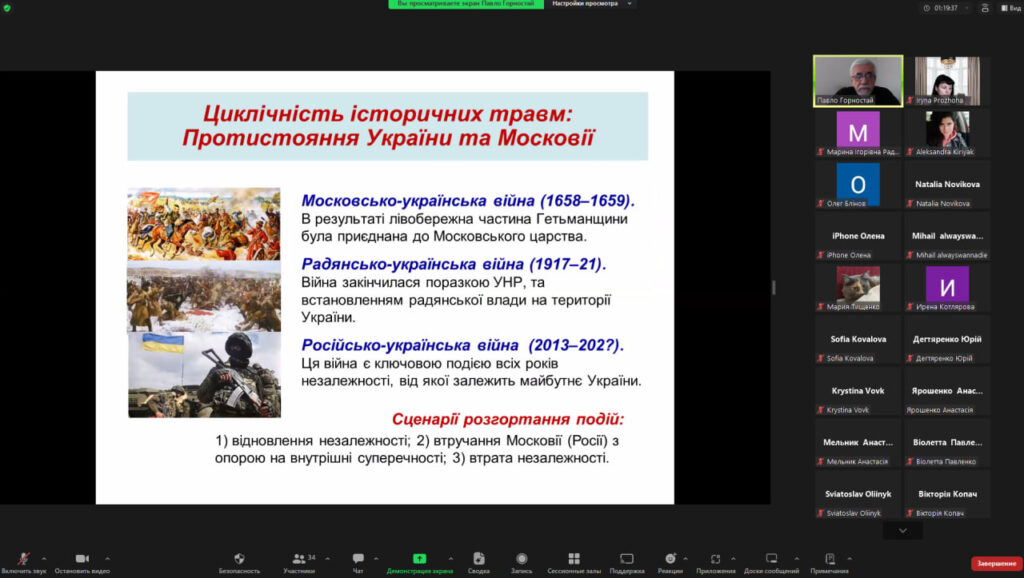Click the red Завершение button
Viewport: 1024px width, 578px height.
pyautogui.click(x=996, y=563)
